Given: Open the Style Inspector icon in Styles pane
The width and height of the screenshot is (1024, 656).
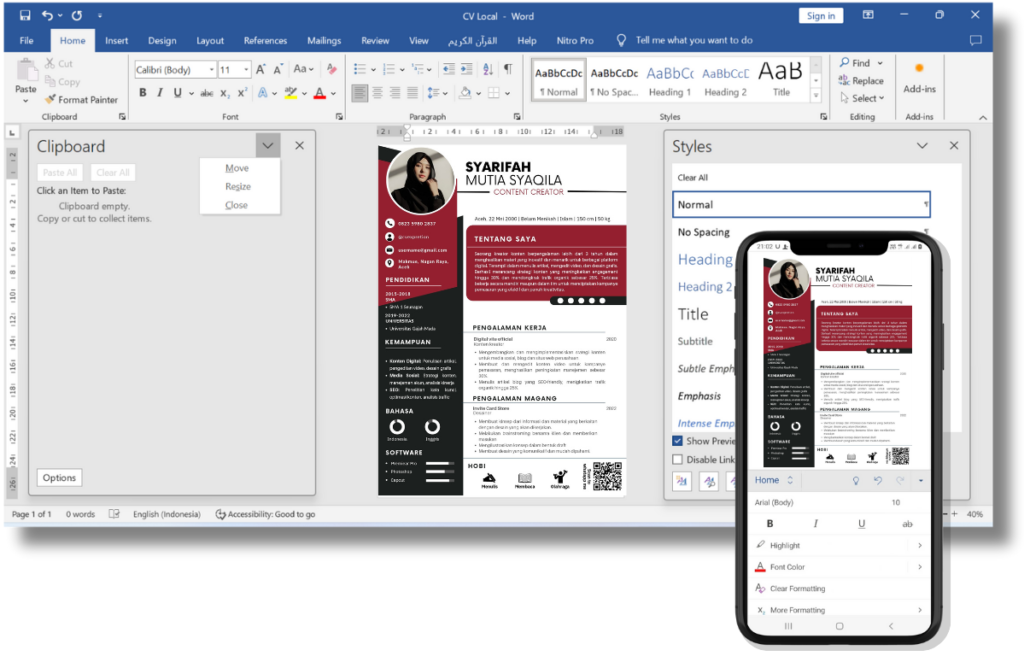Looking at the screenshot, I should (709, 482).
